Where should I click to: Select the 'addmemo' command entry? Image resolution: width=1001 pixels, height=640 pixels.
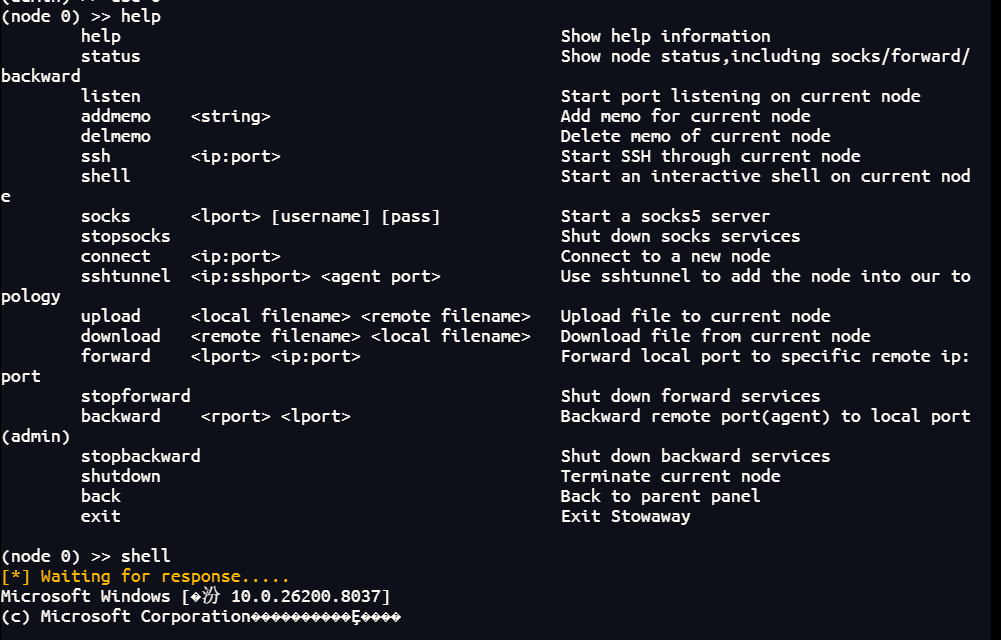point(115,116)
